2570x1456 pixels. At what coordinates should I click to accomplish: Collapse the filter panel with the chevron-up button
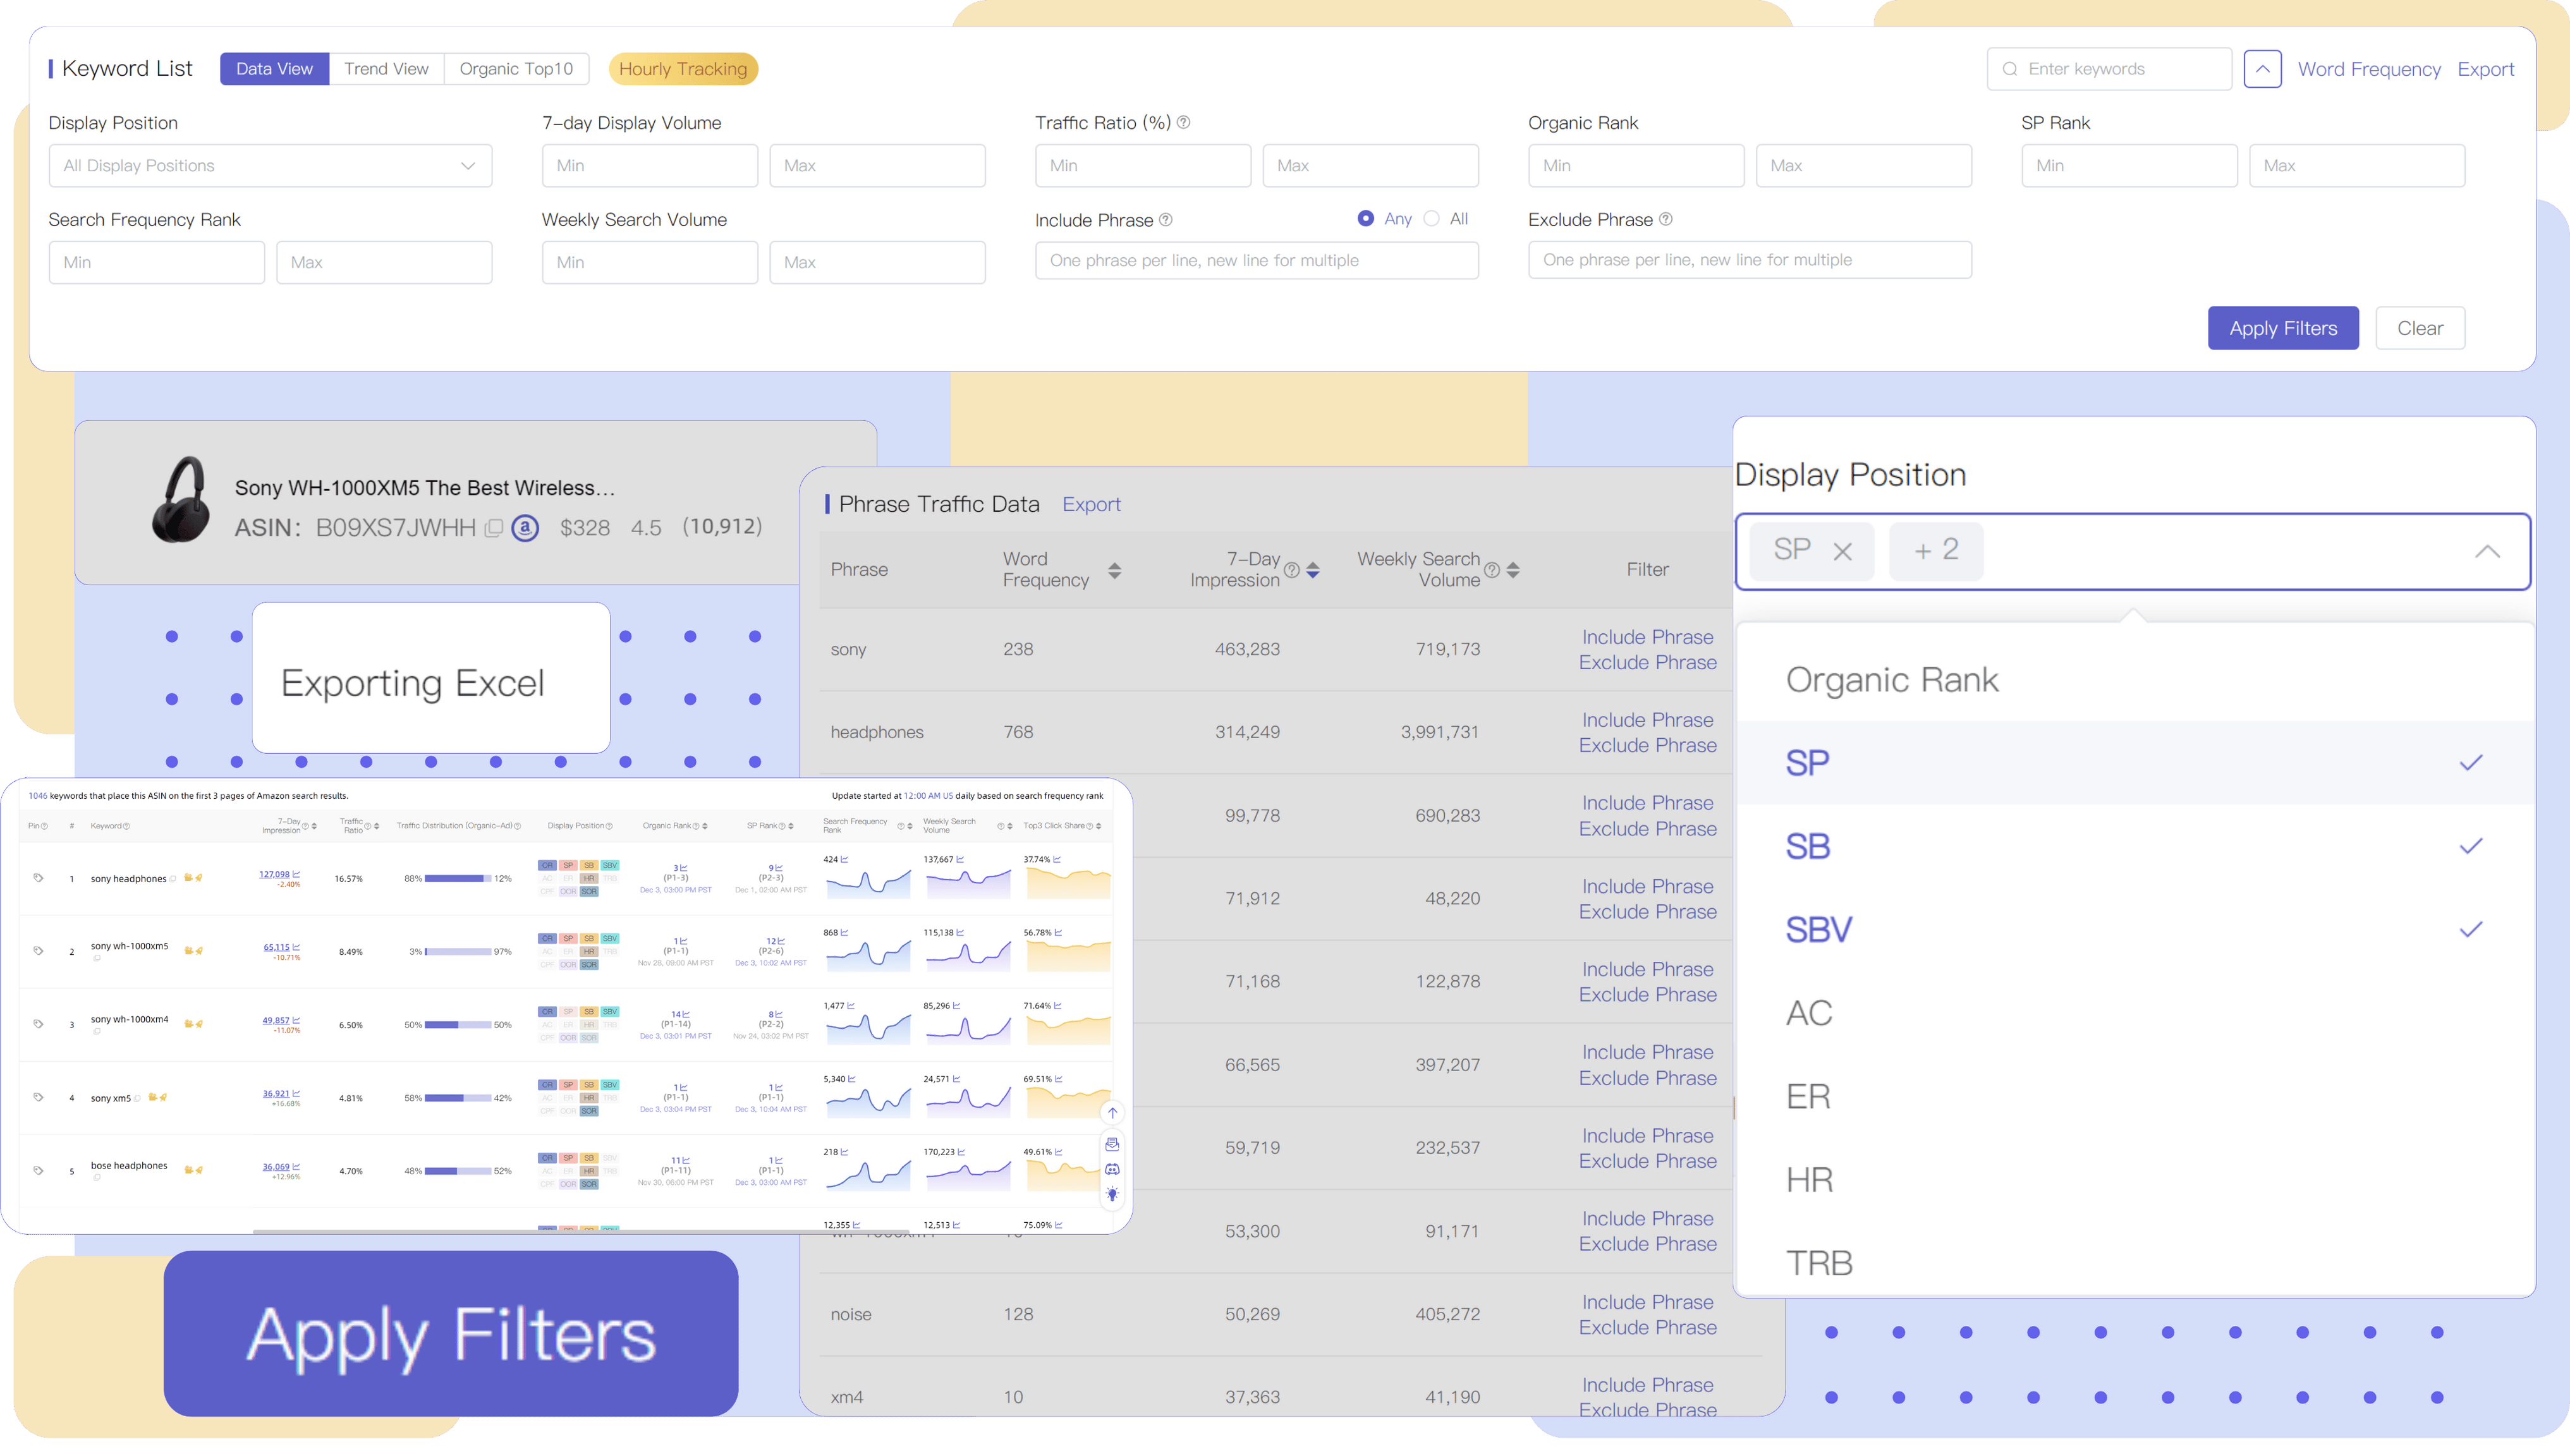(2262, 69)
